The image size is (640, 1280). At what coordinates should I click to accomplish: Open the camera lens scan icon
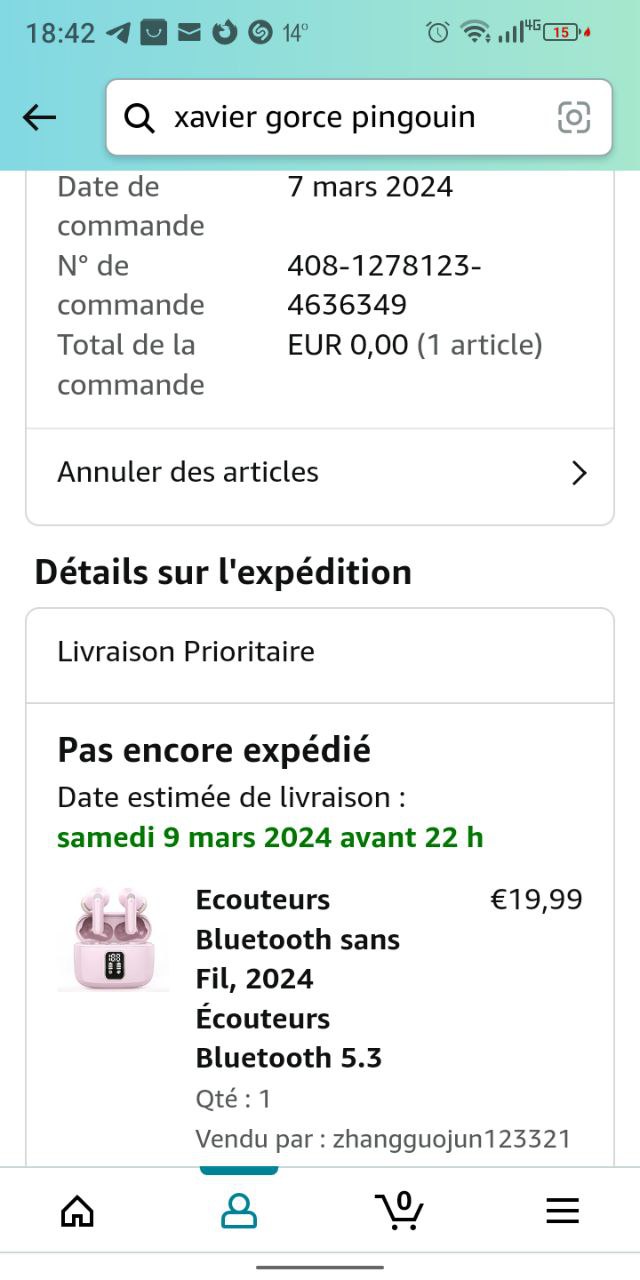(x=574, y=118)
